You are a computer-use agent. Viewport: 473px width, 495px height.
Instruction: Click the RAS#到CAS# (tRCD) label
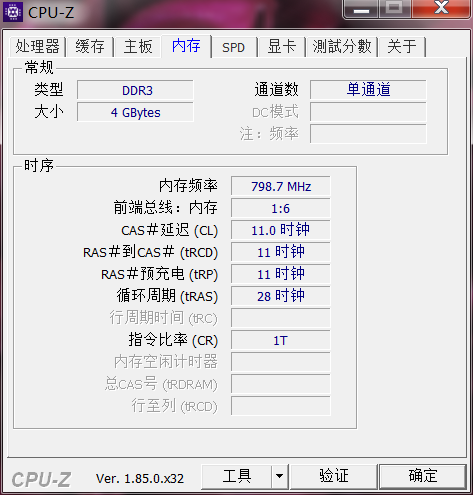pyautogui.click(x=150, y=252)
